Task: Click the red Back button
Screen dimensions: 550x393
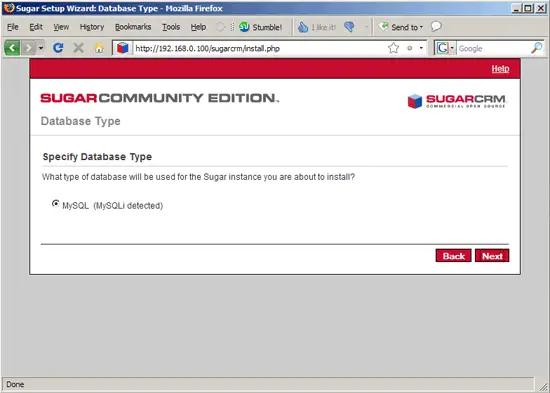Action: [454, 256]
